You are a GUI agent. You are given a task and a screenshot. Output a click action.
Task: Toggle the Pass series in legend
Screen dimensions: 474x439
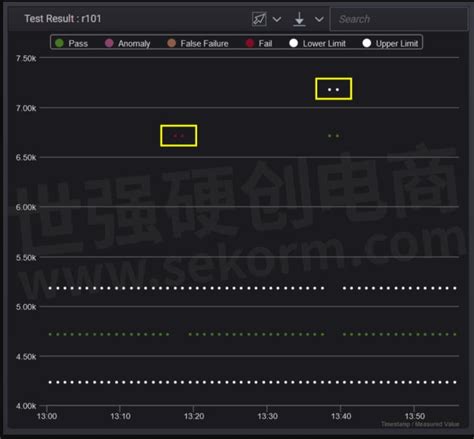point(71,43)
